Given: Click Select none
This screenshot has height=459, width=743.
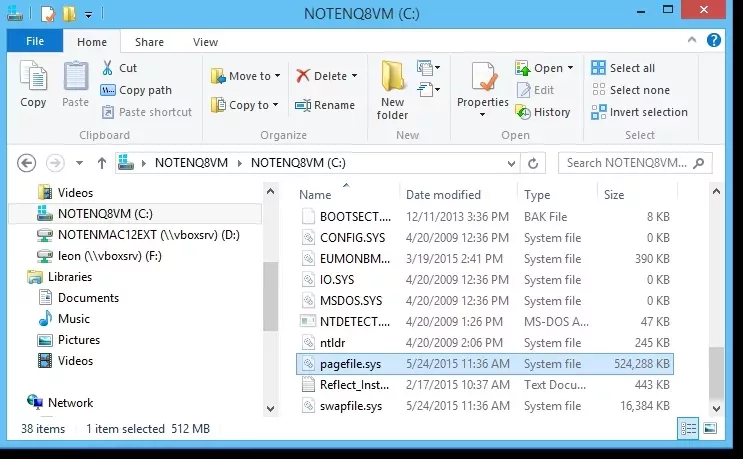Looking at the screenshot, I should (630, 90).
